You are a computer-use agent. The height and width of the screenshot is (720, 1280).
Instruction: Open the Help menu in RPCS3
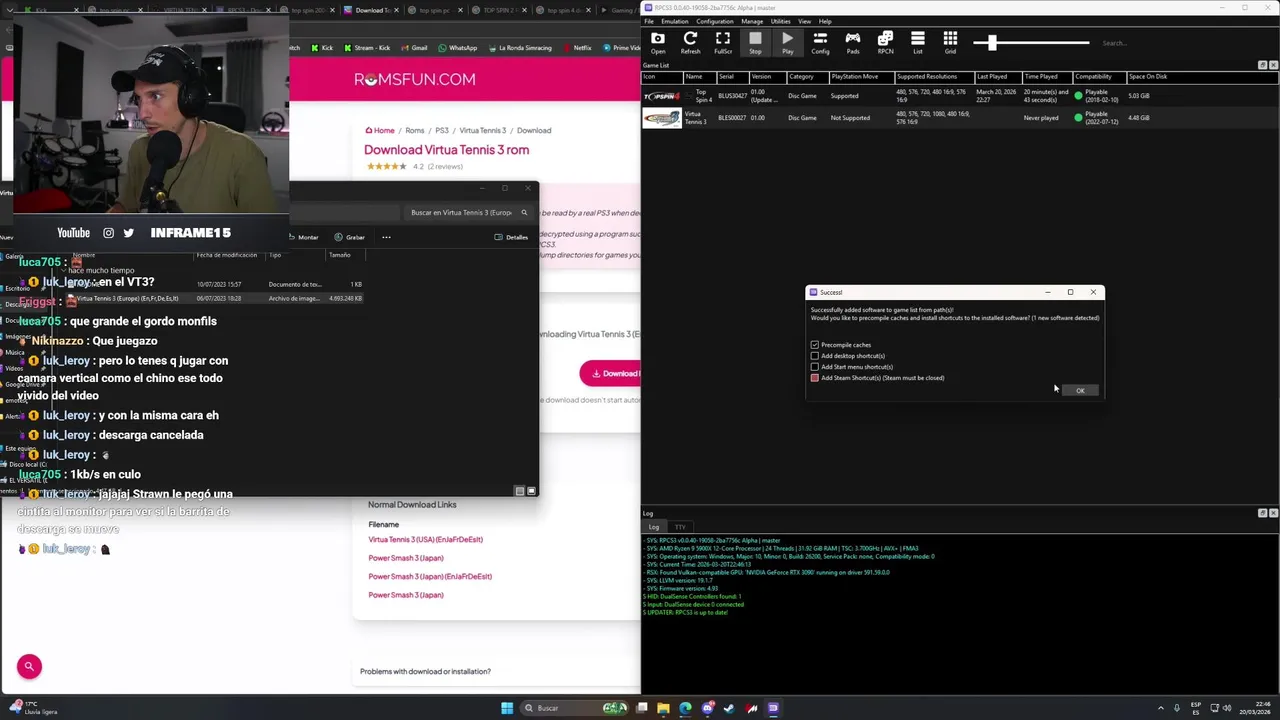825,21
